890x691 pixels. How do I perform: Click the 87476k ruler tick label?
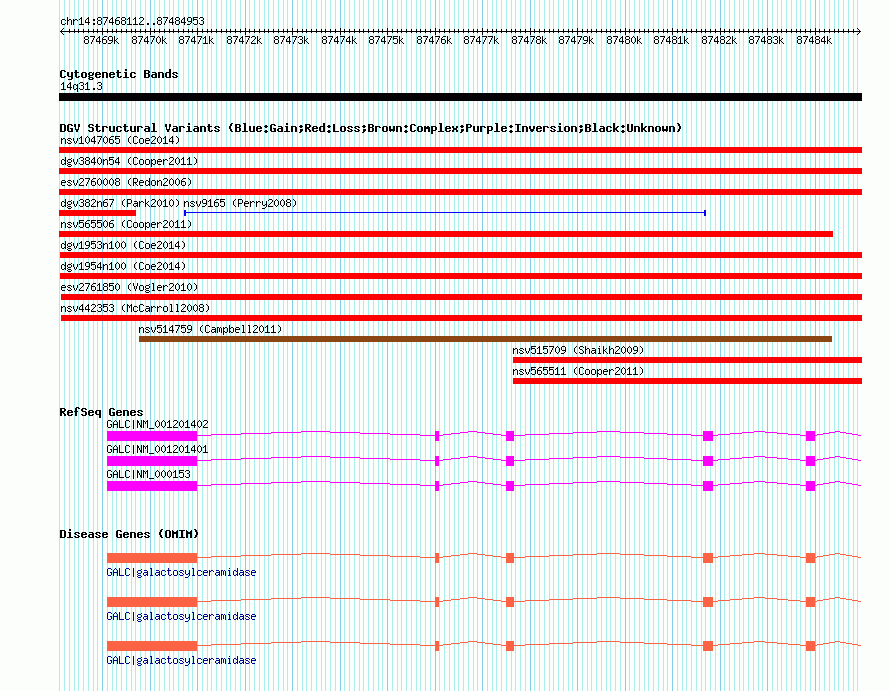coord(434,41)
